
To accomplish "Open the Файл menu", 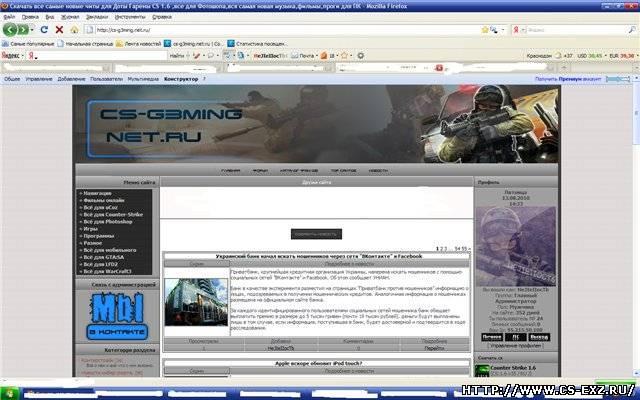I will (x=9, y=17).
